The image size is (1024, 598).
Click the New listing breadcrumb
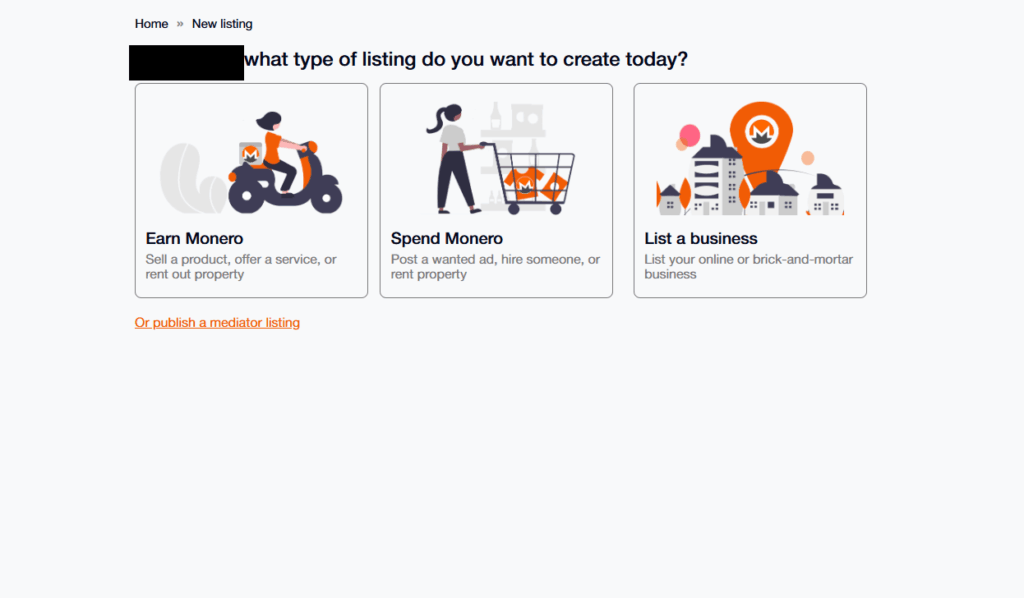222,24
